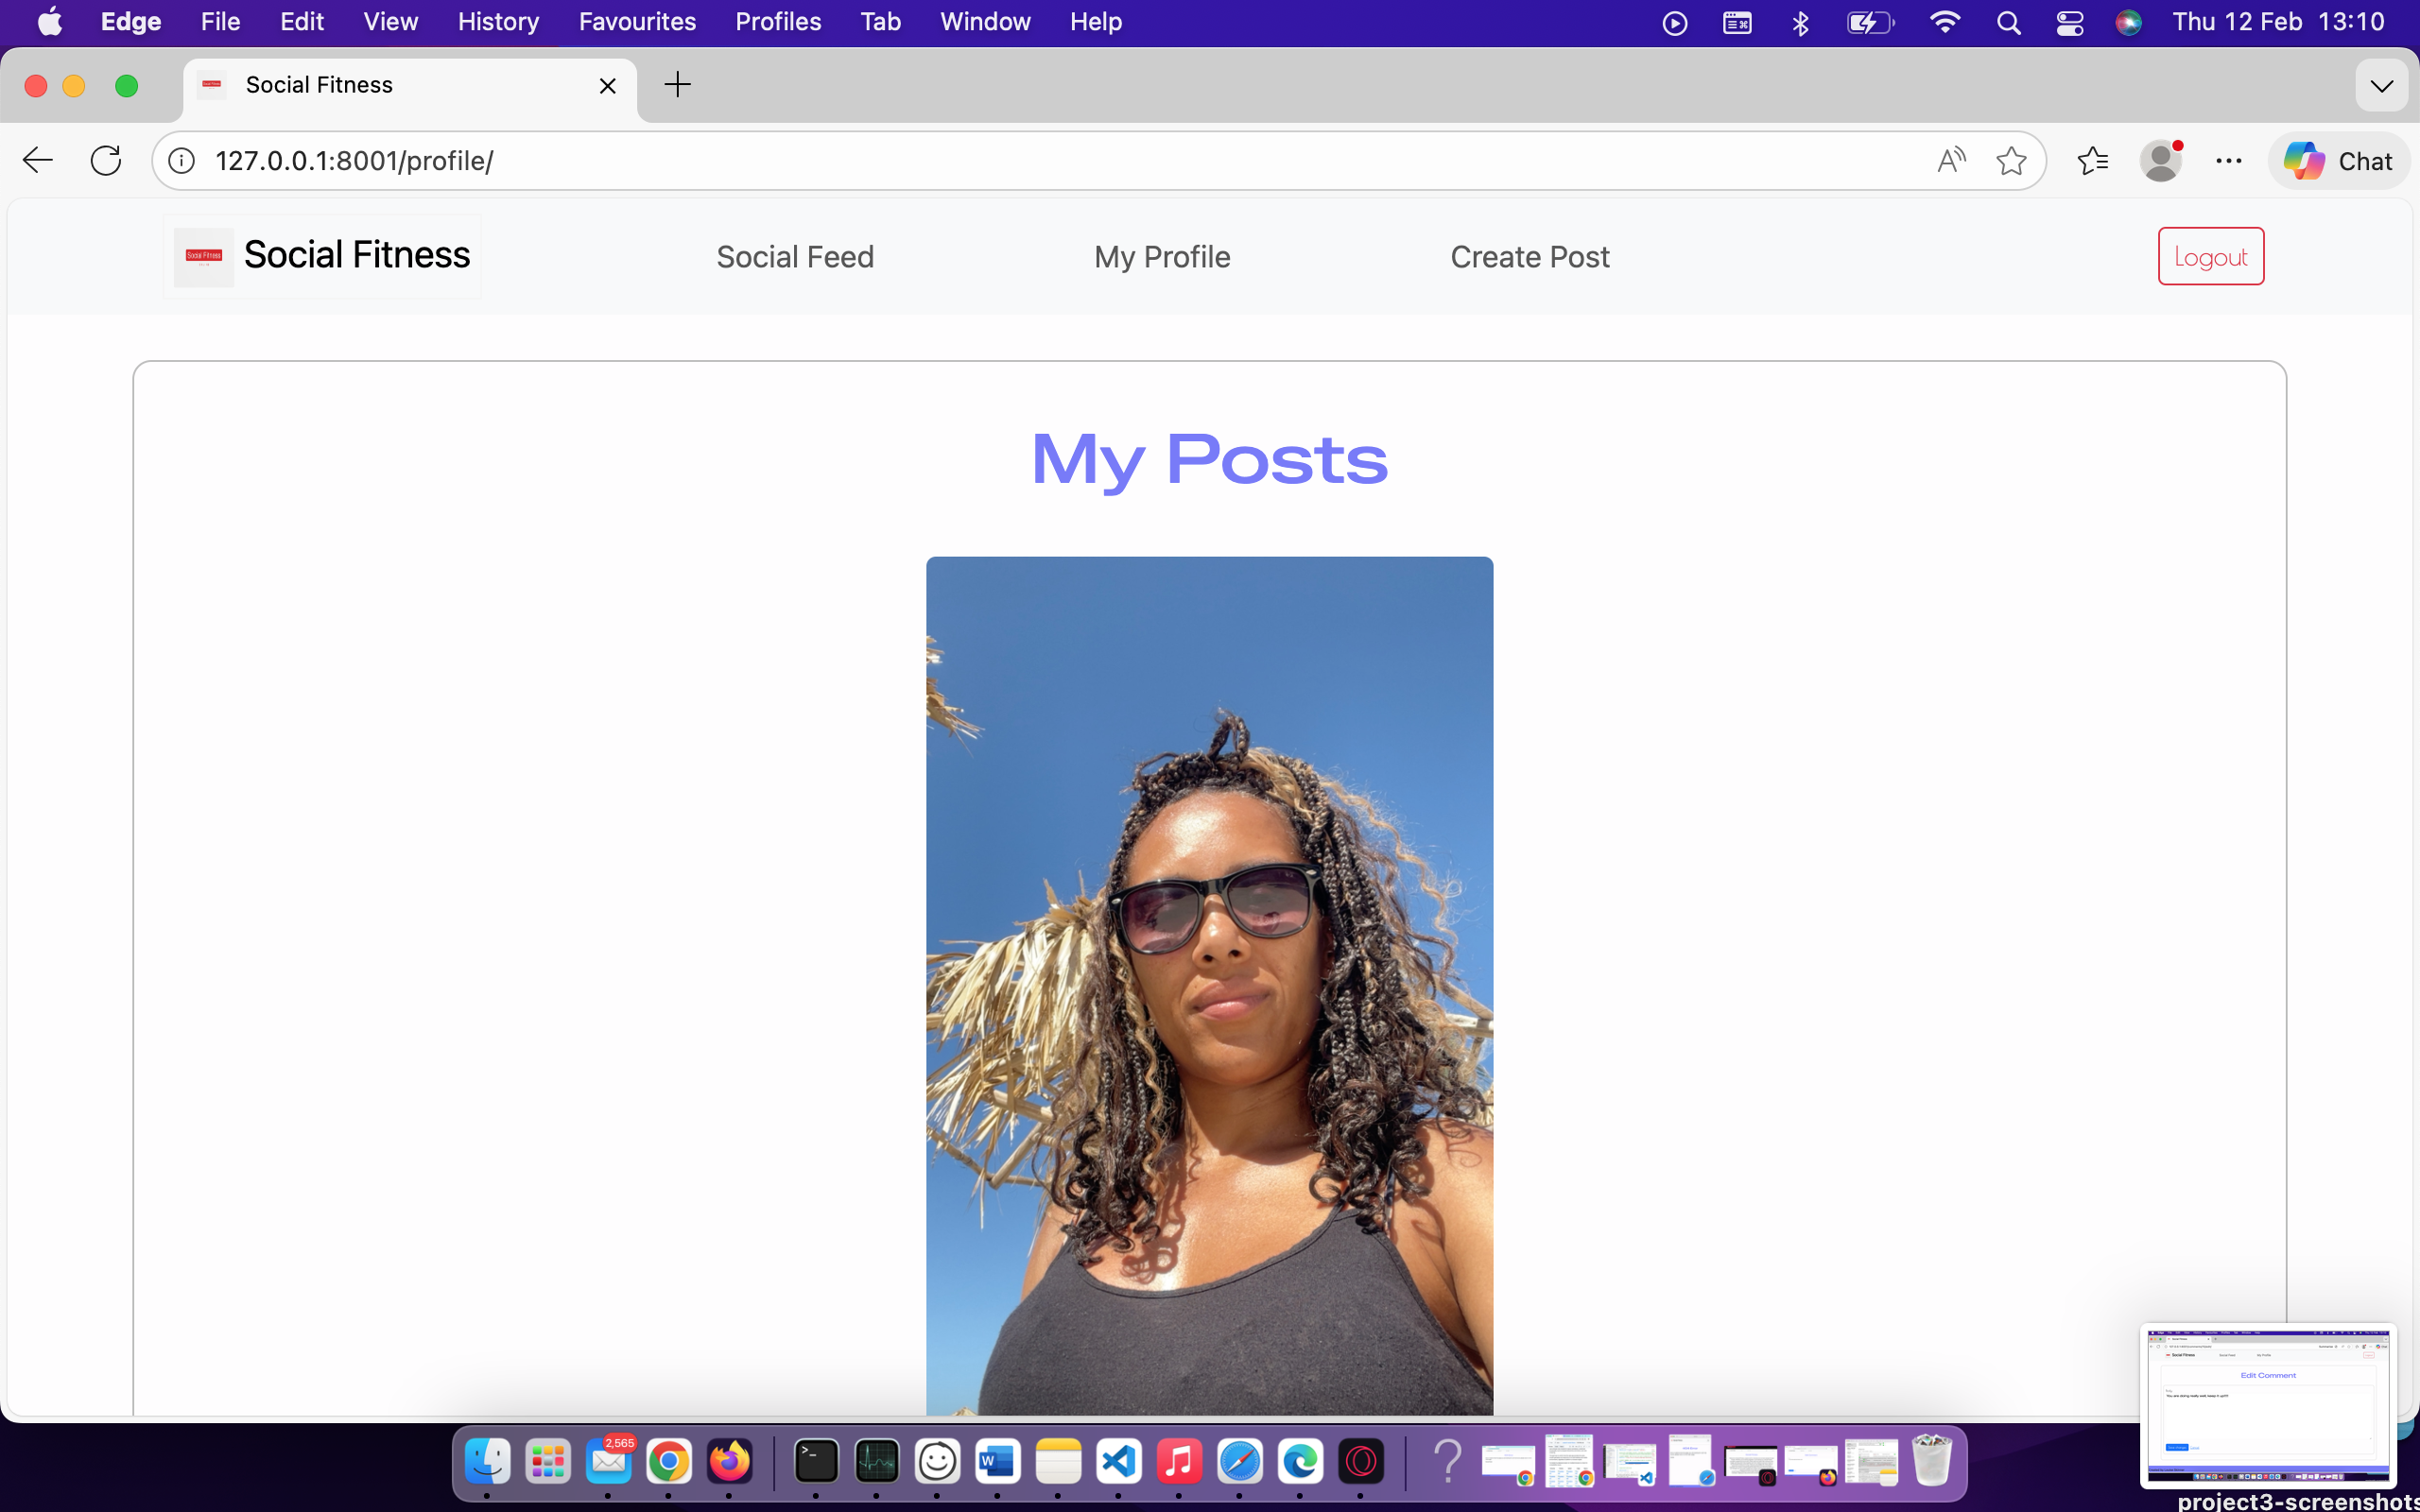Open the browser profile menu
This screenshot has height=1512, width=2420.
click(2161, 160)
